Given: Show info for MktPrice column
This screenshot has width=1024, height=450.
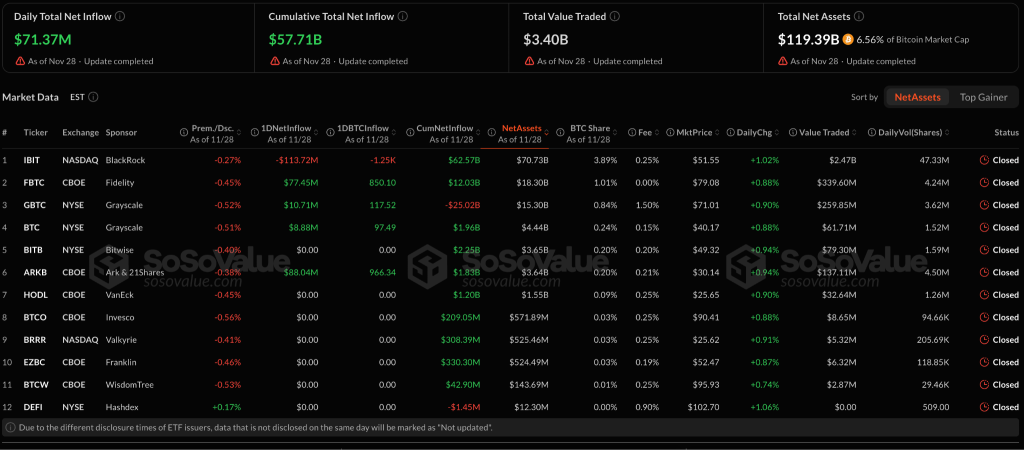Looking at the screenshot, I should [671, 133].
